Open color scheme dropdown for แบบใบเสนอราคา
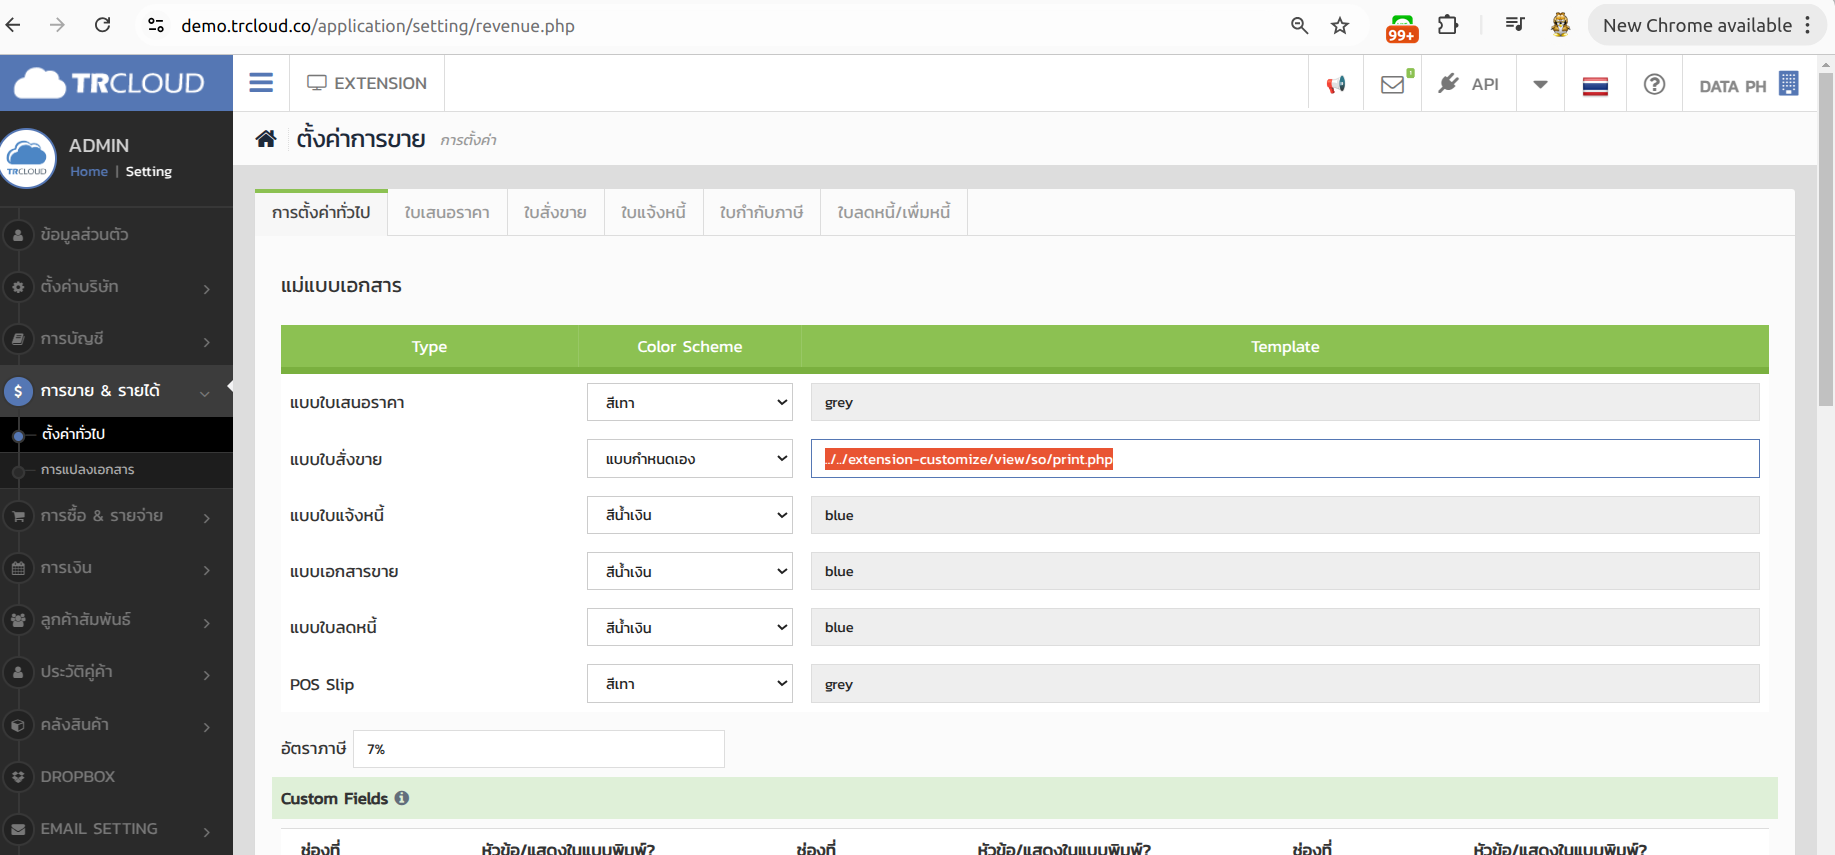 pyautogui.click(x=689, y=403)
